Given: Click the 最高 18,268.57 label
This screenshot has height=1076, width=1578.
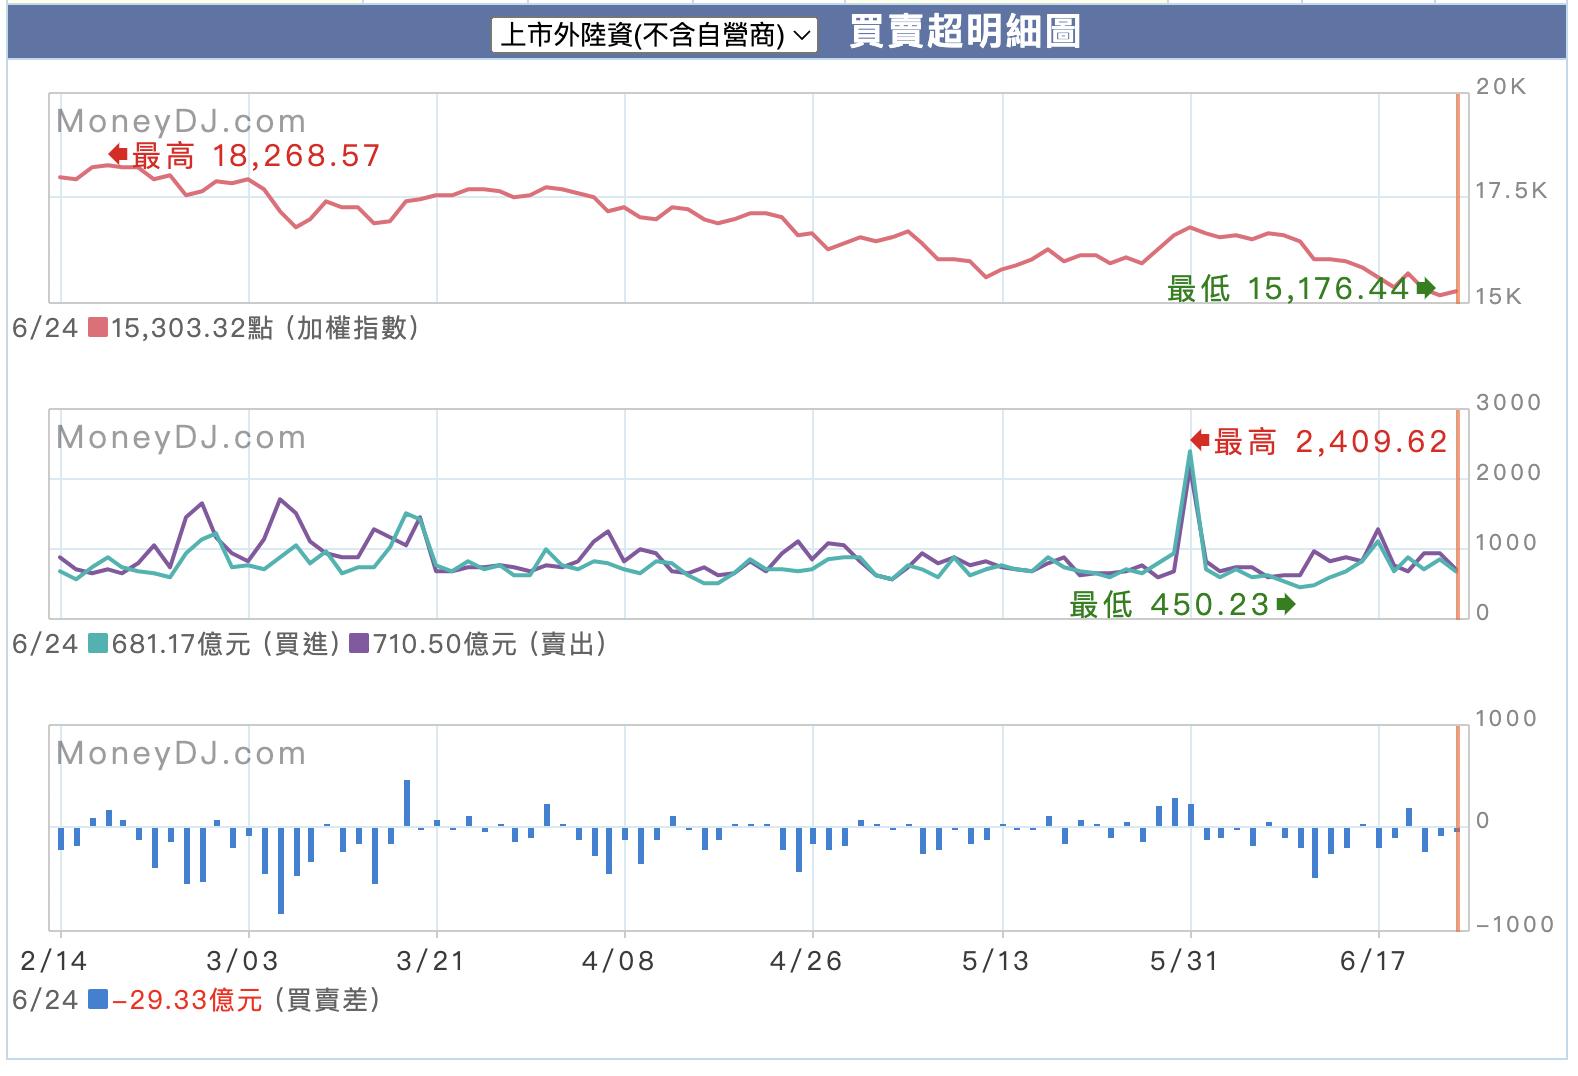Looking at the screenshot, I should pyautogui.click(x=256, y=155).
